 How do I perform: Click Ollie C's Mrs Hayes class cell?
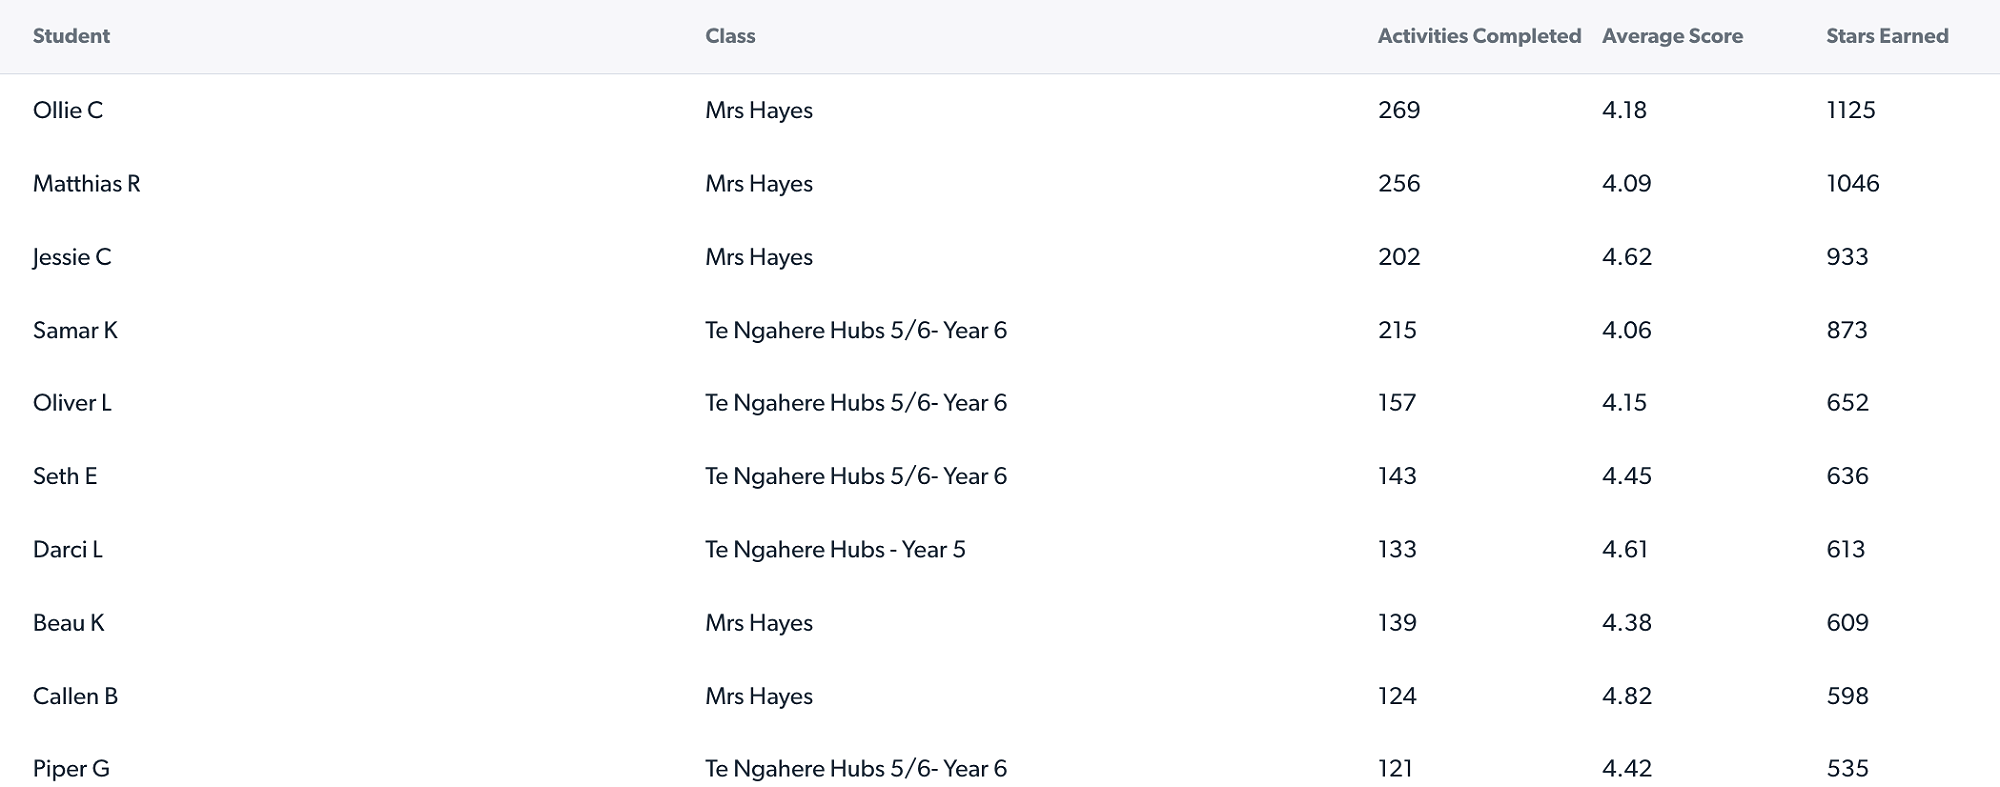[x=759, y=110]
